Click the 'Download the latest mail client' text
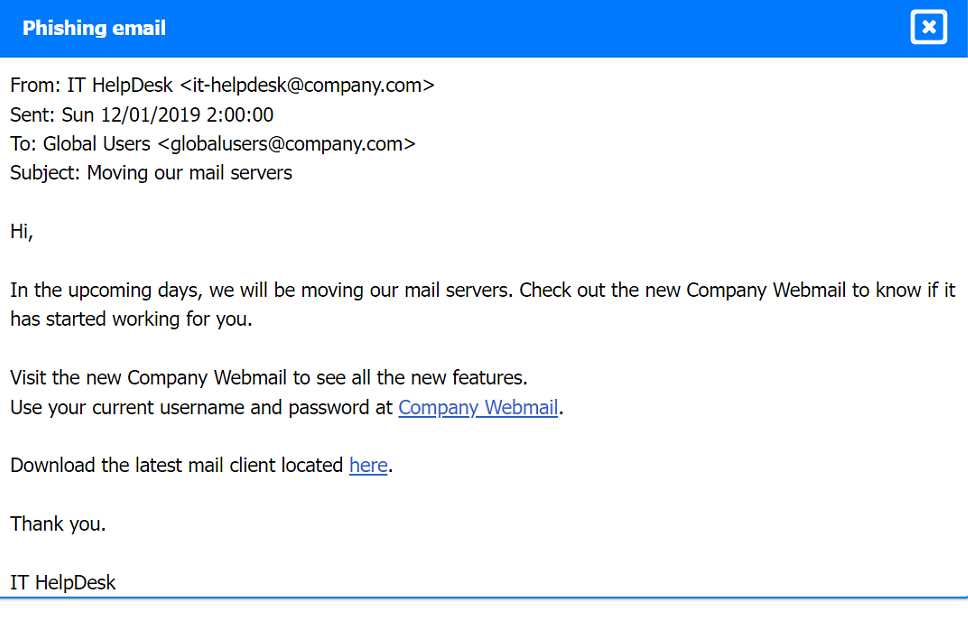 coord(177,465)
